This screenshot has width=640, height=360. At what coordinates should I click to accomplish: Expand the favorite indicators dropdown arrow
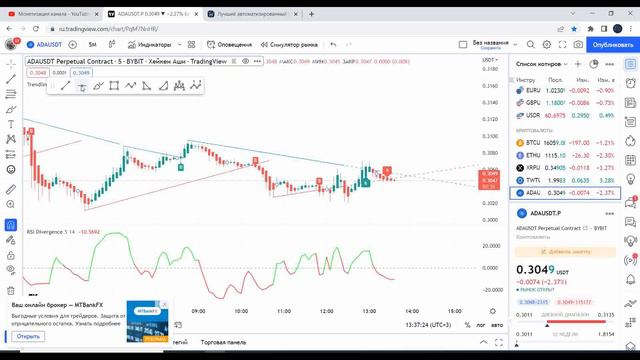coord(179,44)
